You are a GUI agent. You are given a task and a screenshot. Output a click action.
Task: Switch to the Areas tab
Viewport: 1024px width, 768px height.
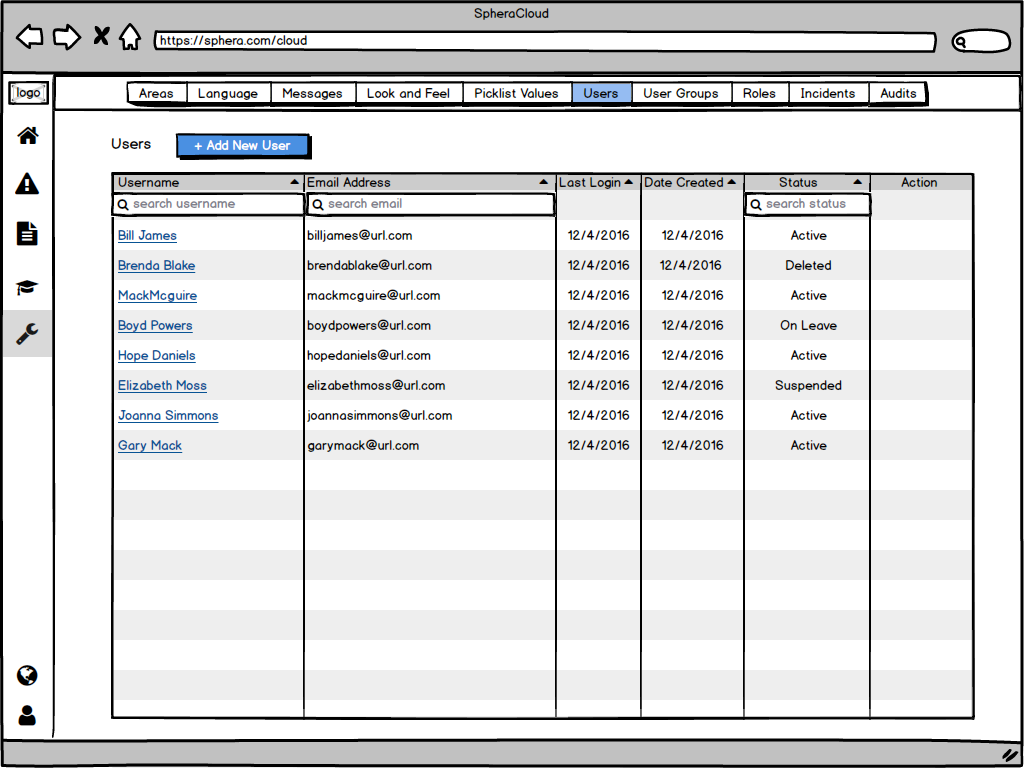coord(157,93)
